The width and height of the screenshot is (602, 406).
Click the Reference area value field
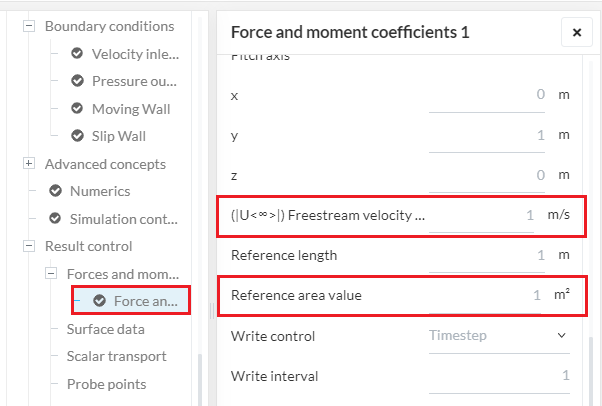coord(484,295)
